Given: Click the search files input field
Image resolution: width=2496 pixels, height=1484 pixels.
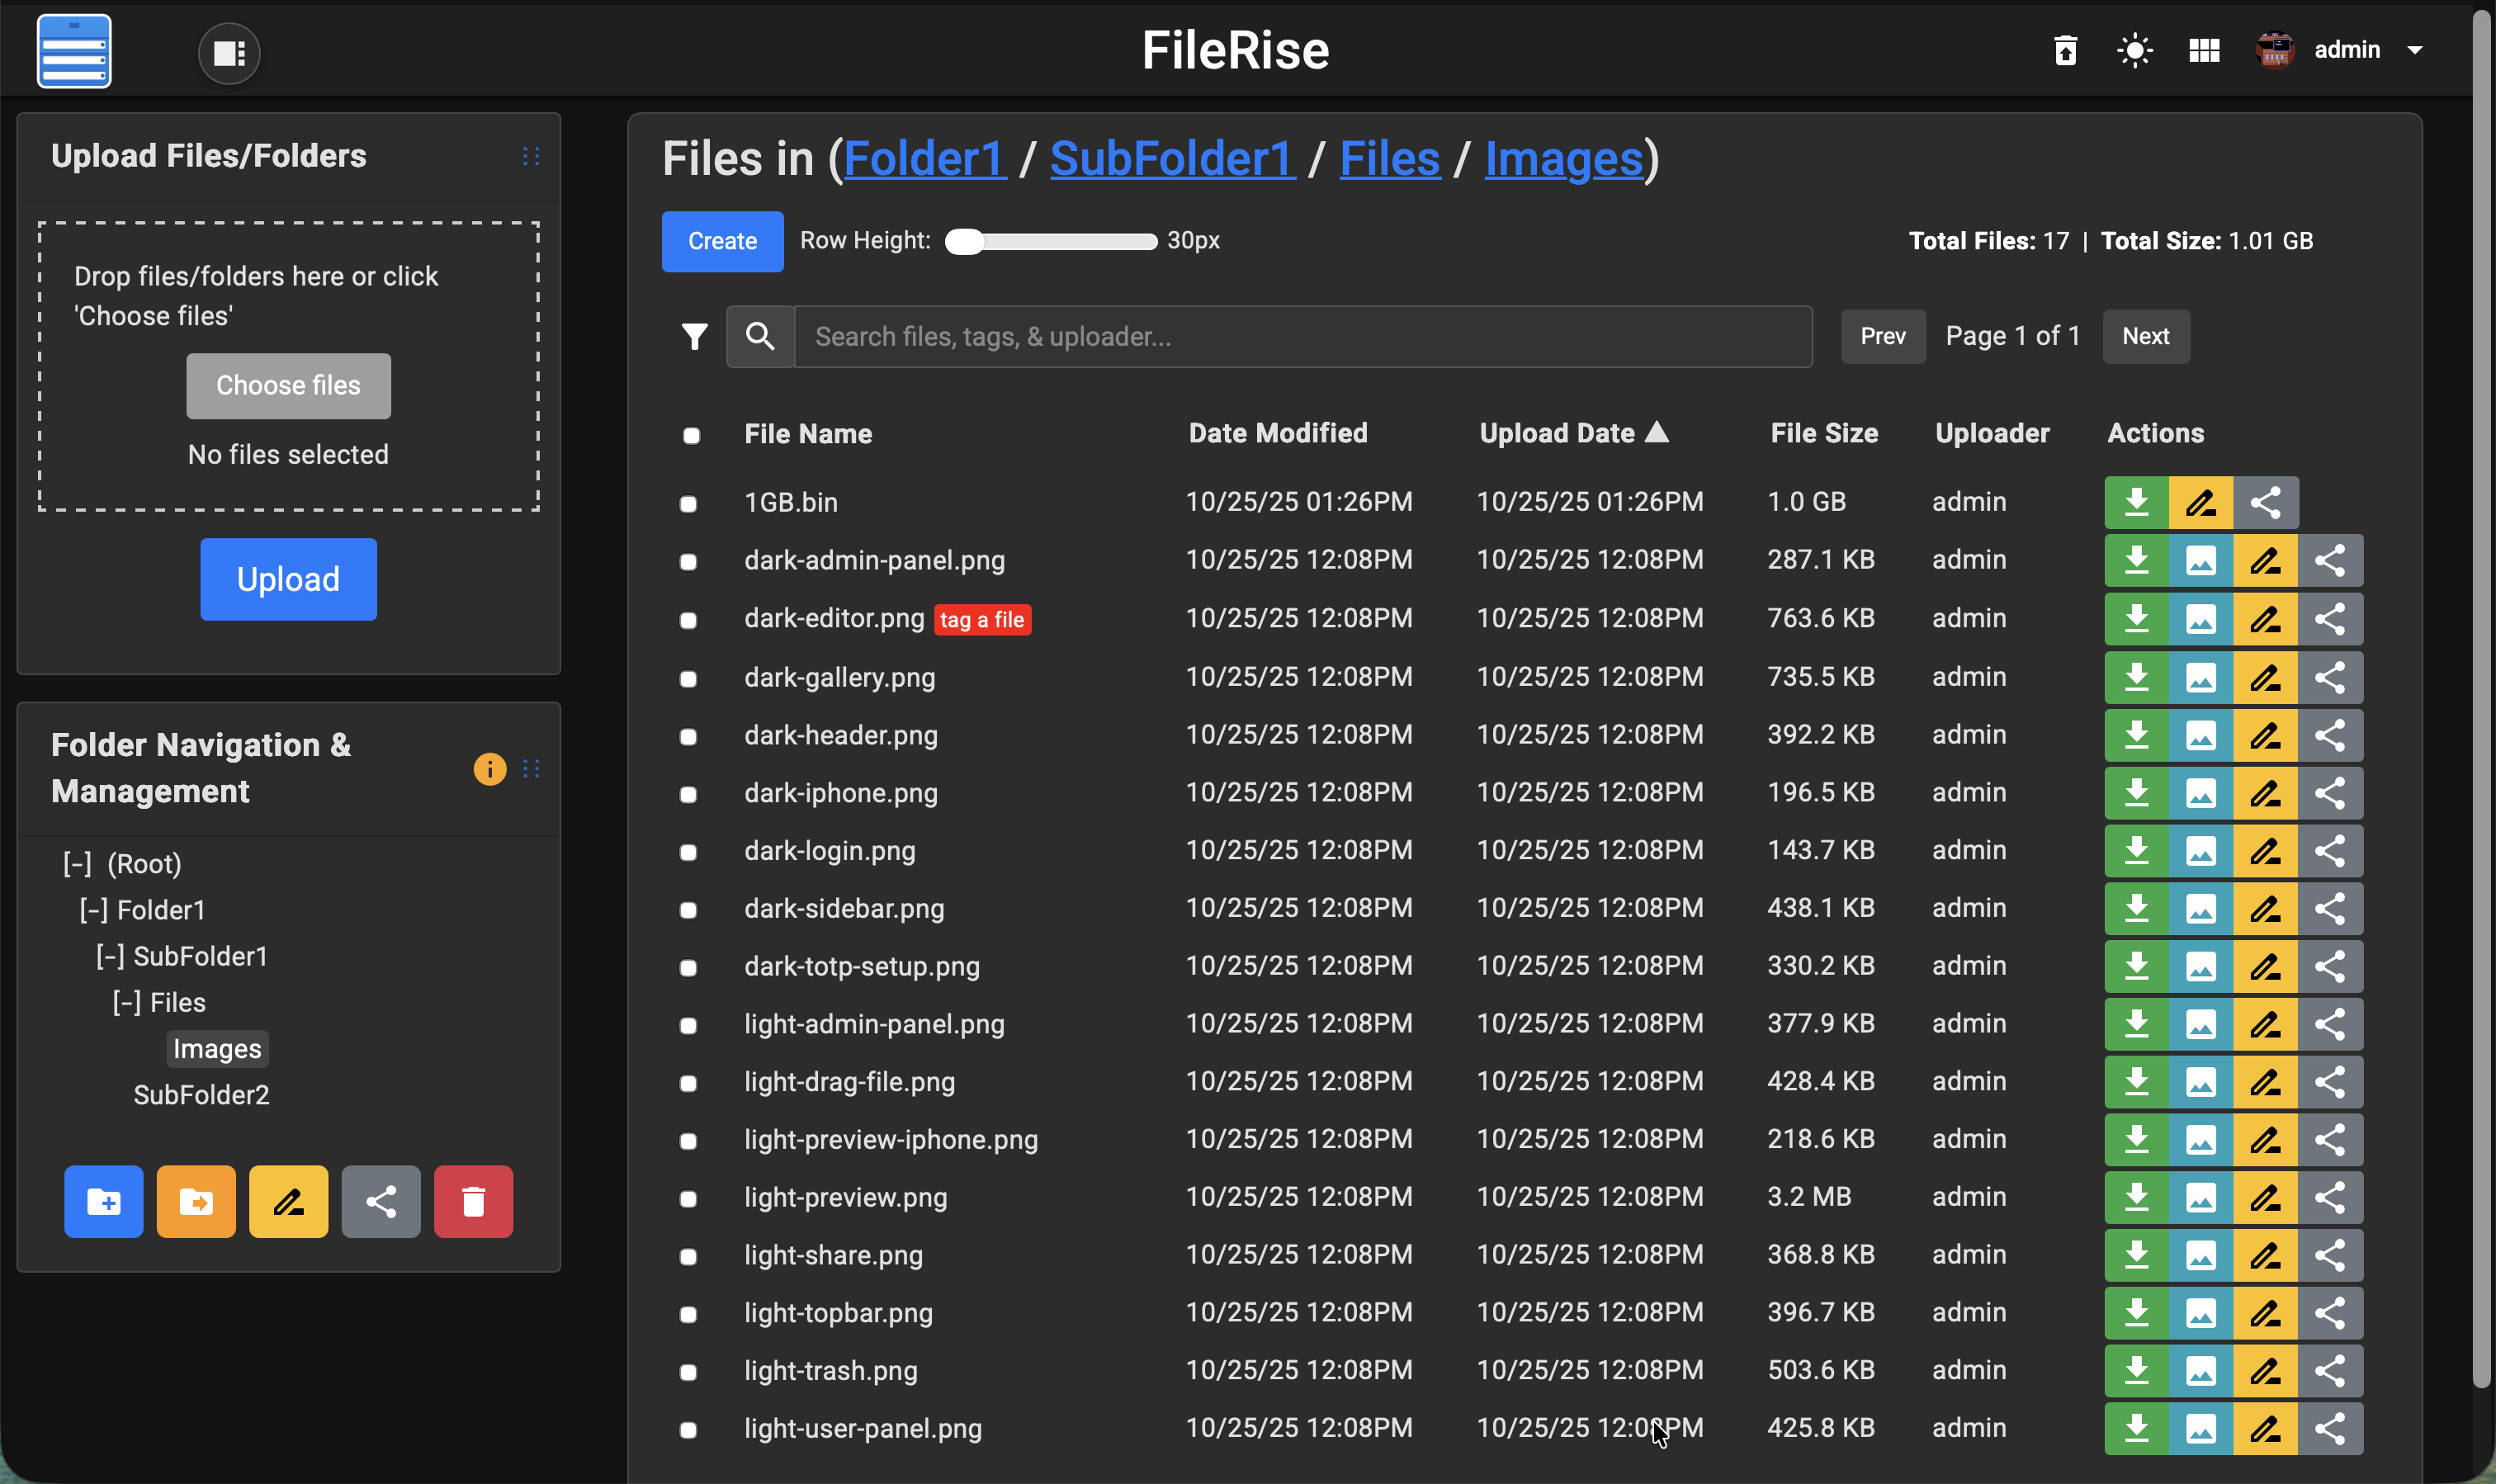Looking at the screenshot, I should tap(1302, 337).
